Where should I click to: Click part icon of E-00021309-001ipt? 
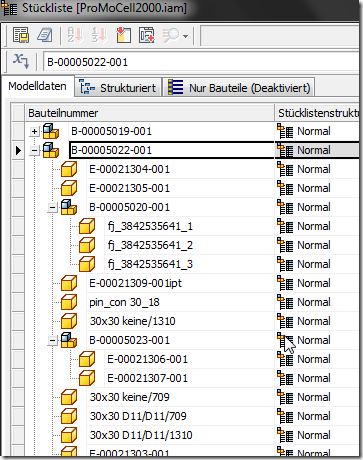pos(69,283)
